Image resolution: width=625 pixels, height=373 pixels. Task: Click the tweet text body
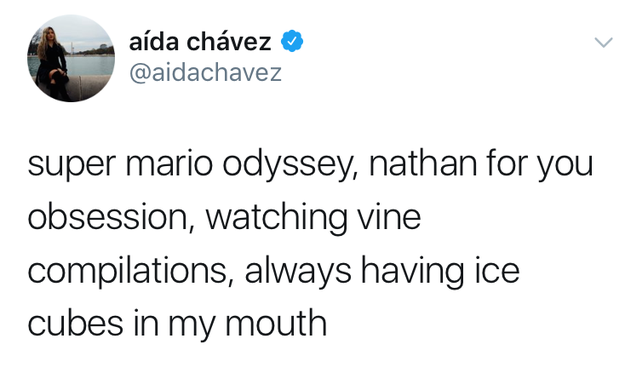coord(311,243)
